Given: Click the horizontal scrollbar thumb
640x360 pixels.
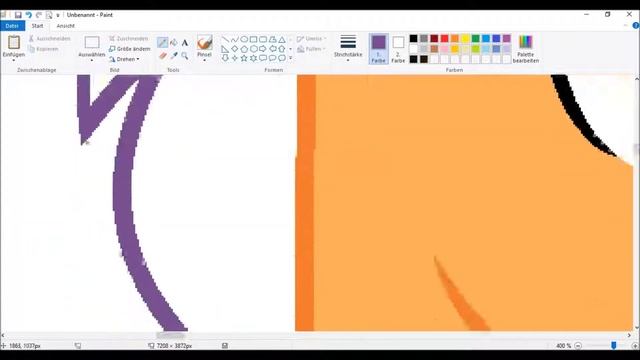Looking at the screenshot, I should (x=171, y=335).
